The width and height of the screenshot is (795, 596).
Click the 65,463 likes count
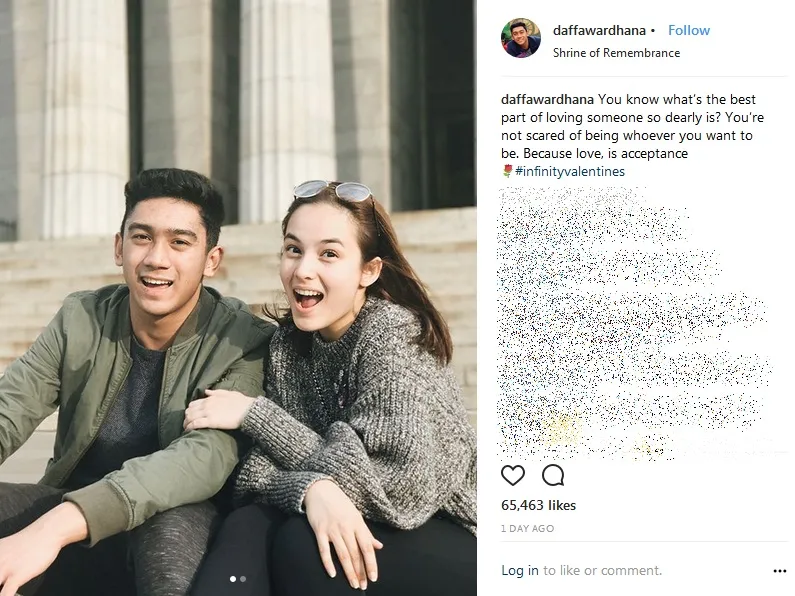coord(538,505)
